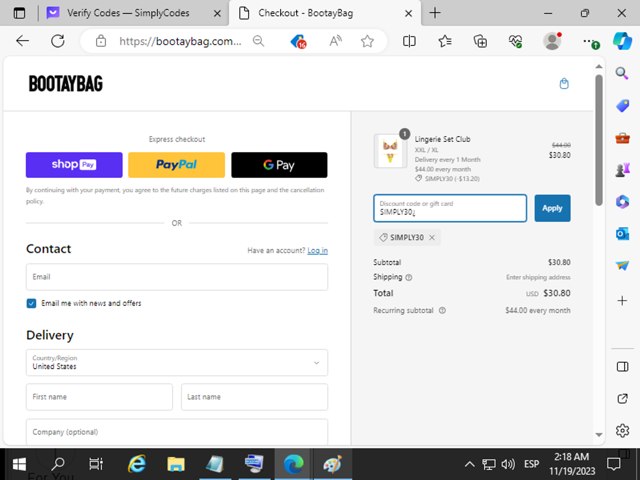The height and width of the screenshot is (480, 640).
Task: Uncheck Email me with news and offers
Action: click(31, 303)
